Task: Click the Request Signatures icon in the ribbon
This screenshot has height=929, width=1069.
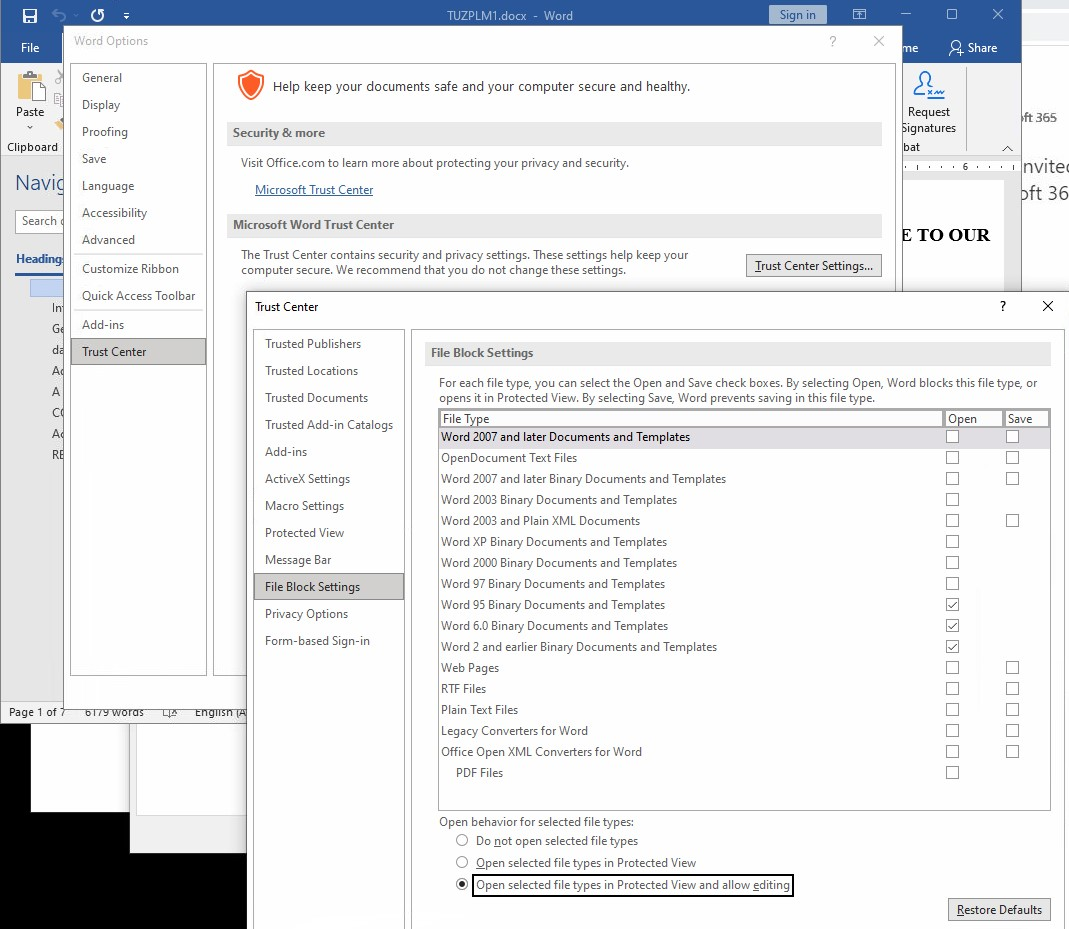Action: (x=928, y=85)
